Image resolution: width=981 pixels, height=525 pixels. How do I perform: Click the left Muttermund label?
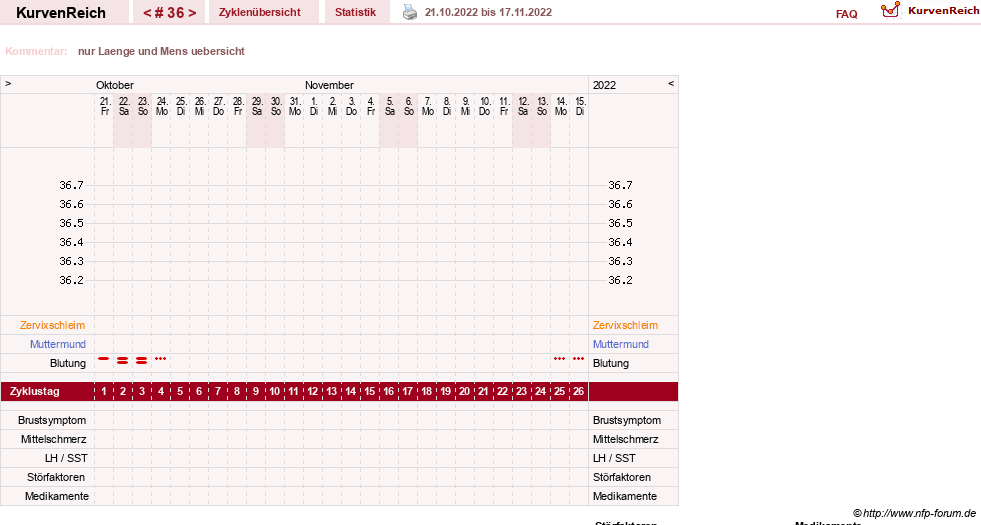(58, 344)
